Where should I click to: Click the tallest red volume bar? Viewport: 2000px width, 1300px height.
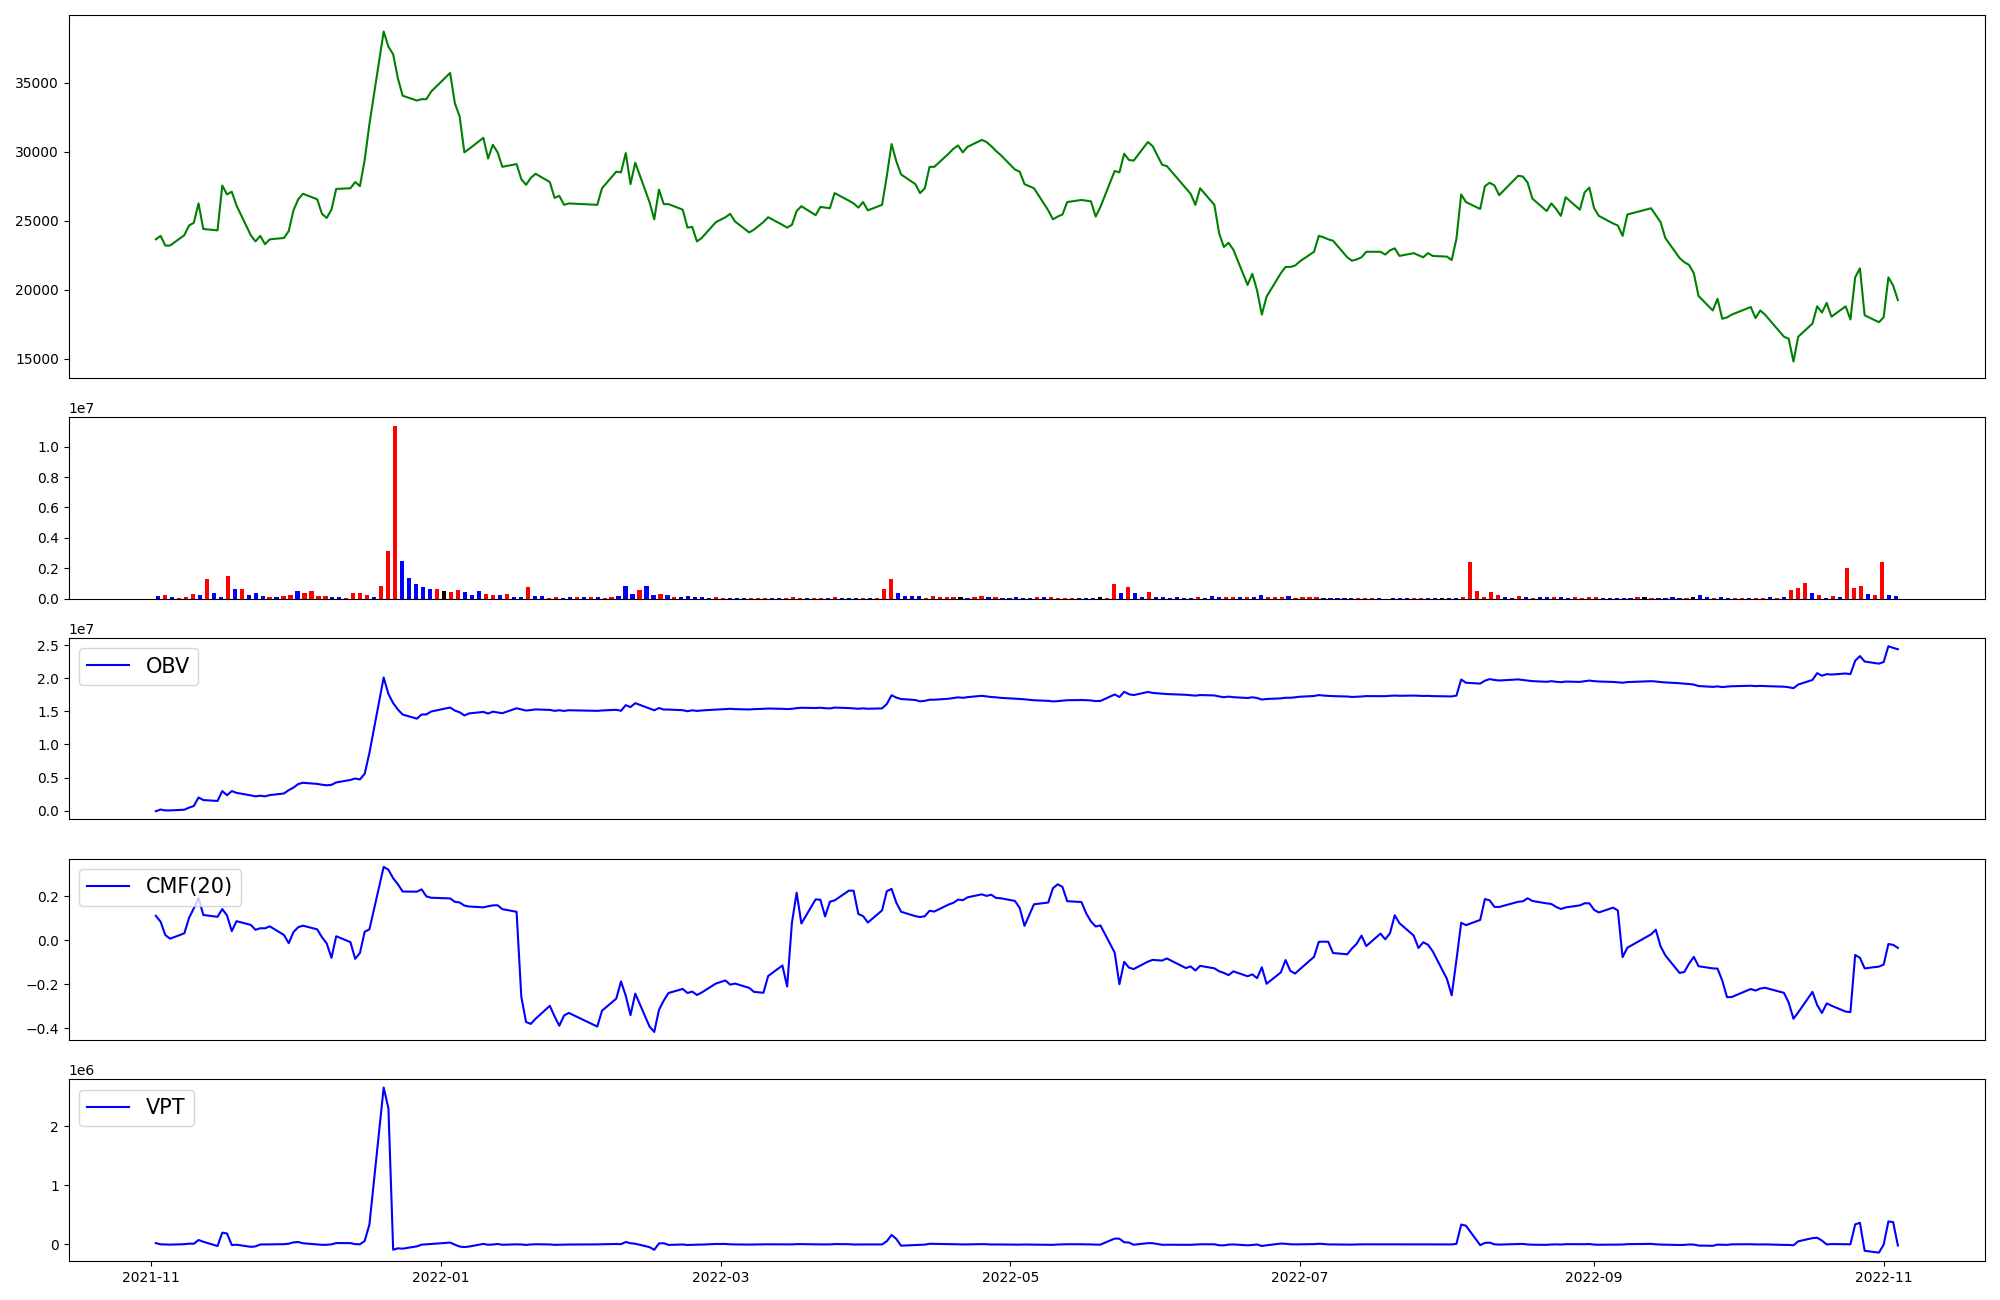395,510
